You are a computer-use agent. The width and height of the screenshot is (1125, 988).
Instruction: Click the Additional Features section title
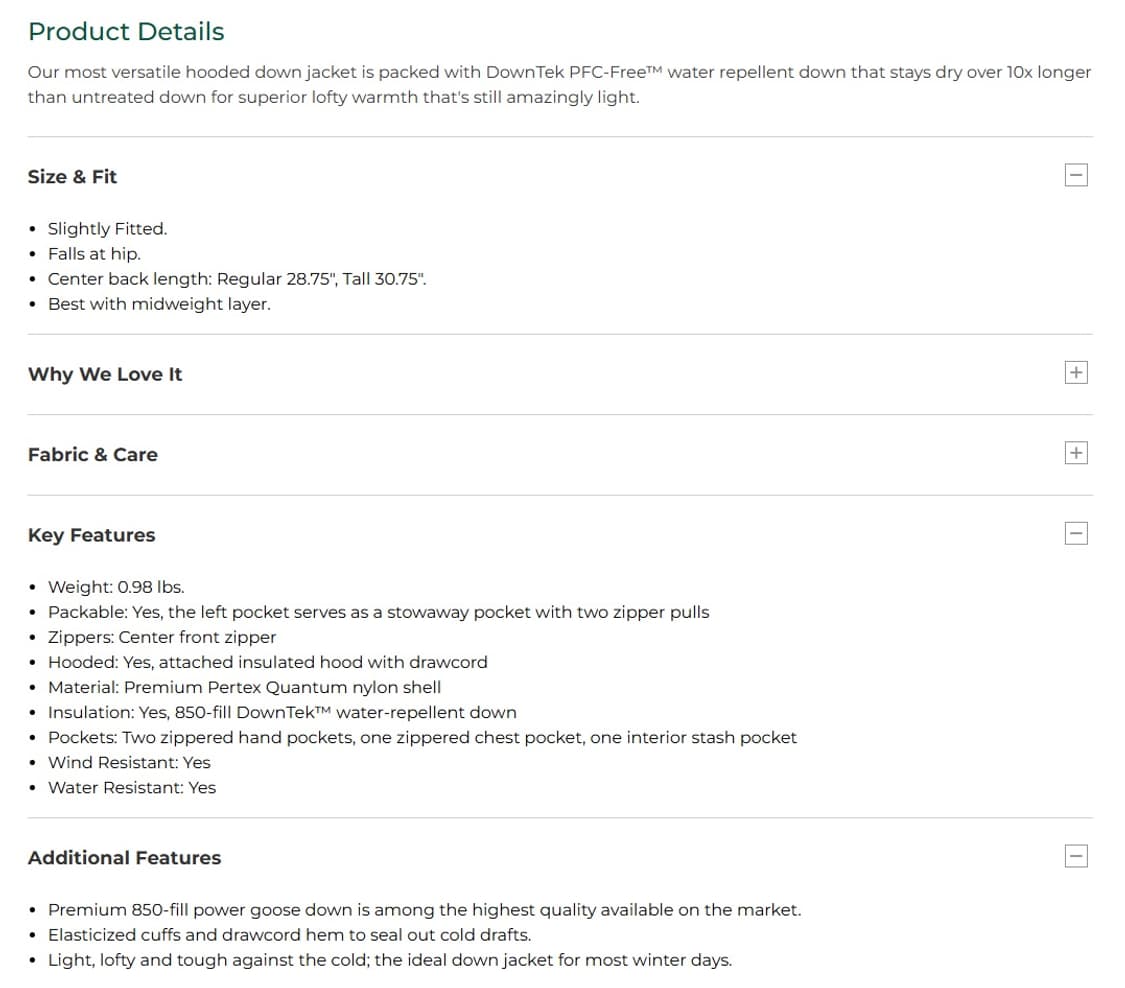pos(125,858)
